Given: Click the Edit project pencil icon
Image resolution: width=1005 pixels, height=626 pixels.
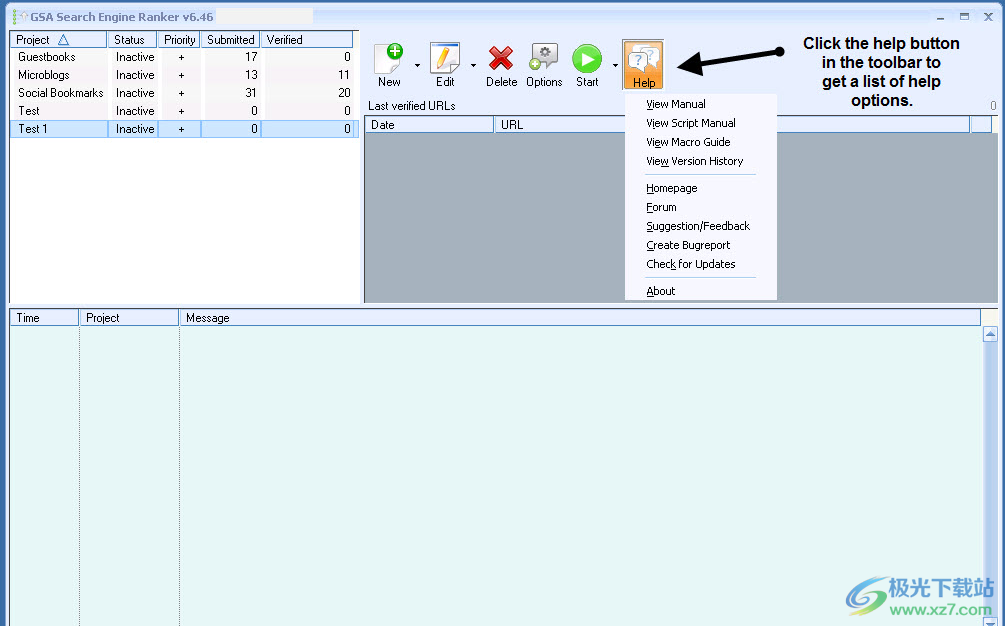Looking at the screenshot, I should pos(445,59).
